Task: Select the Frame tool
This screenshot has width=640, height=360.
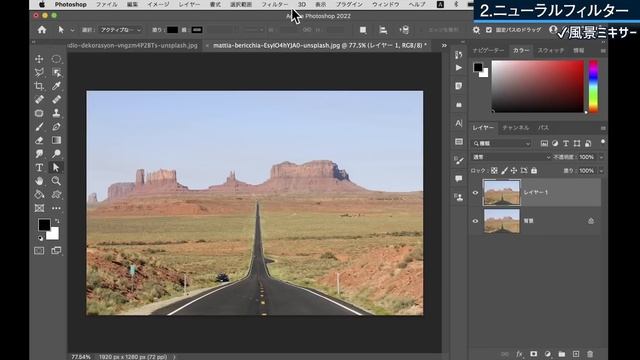Action: 39,208
